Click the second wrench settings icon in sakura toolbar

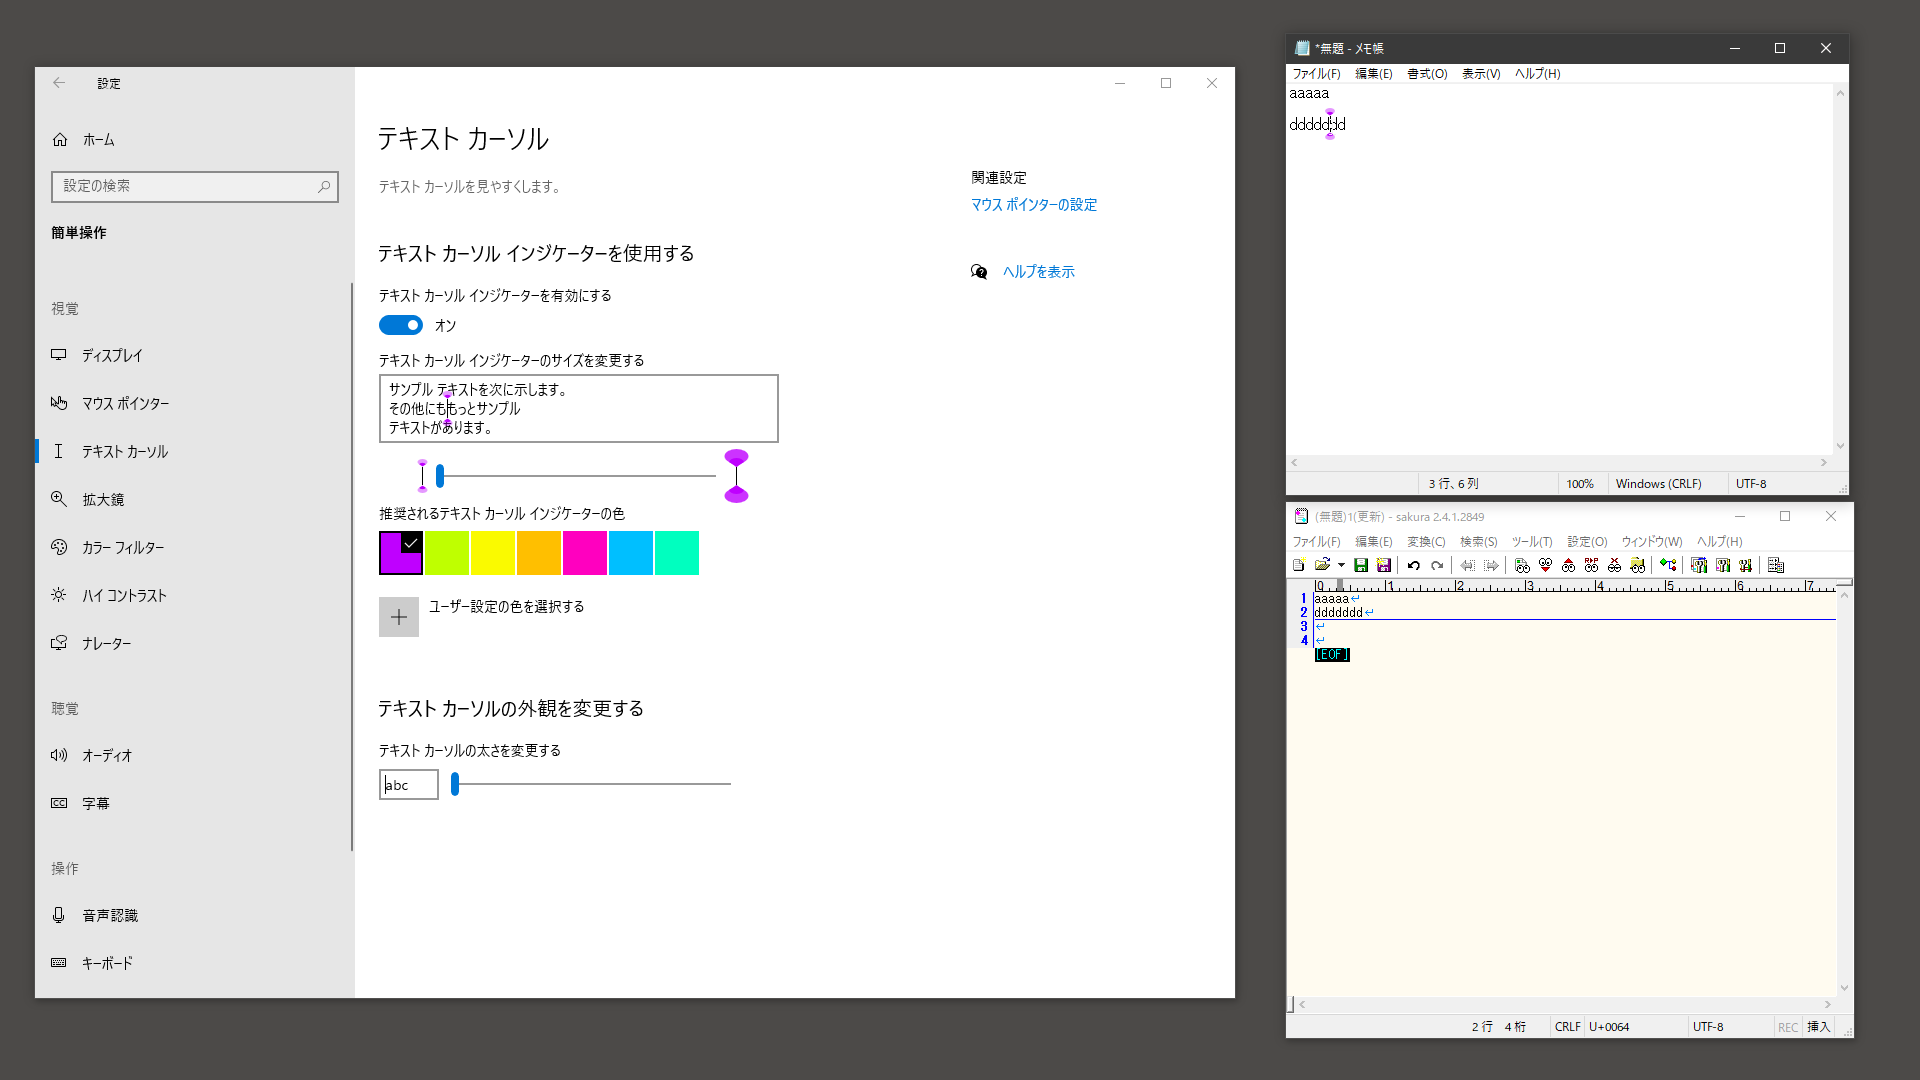point(1723,565)
